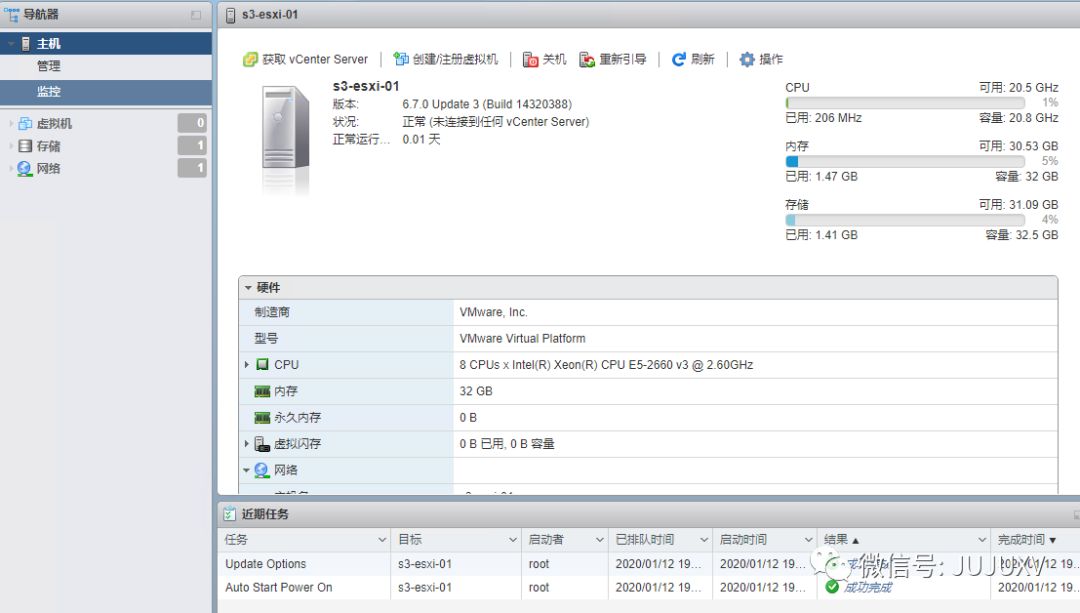Click the virtual machines count badge 0
1080x613 pixels.
point(192,123)
